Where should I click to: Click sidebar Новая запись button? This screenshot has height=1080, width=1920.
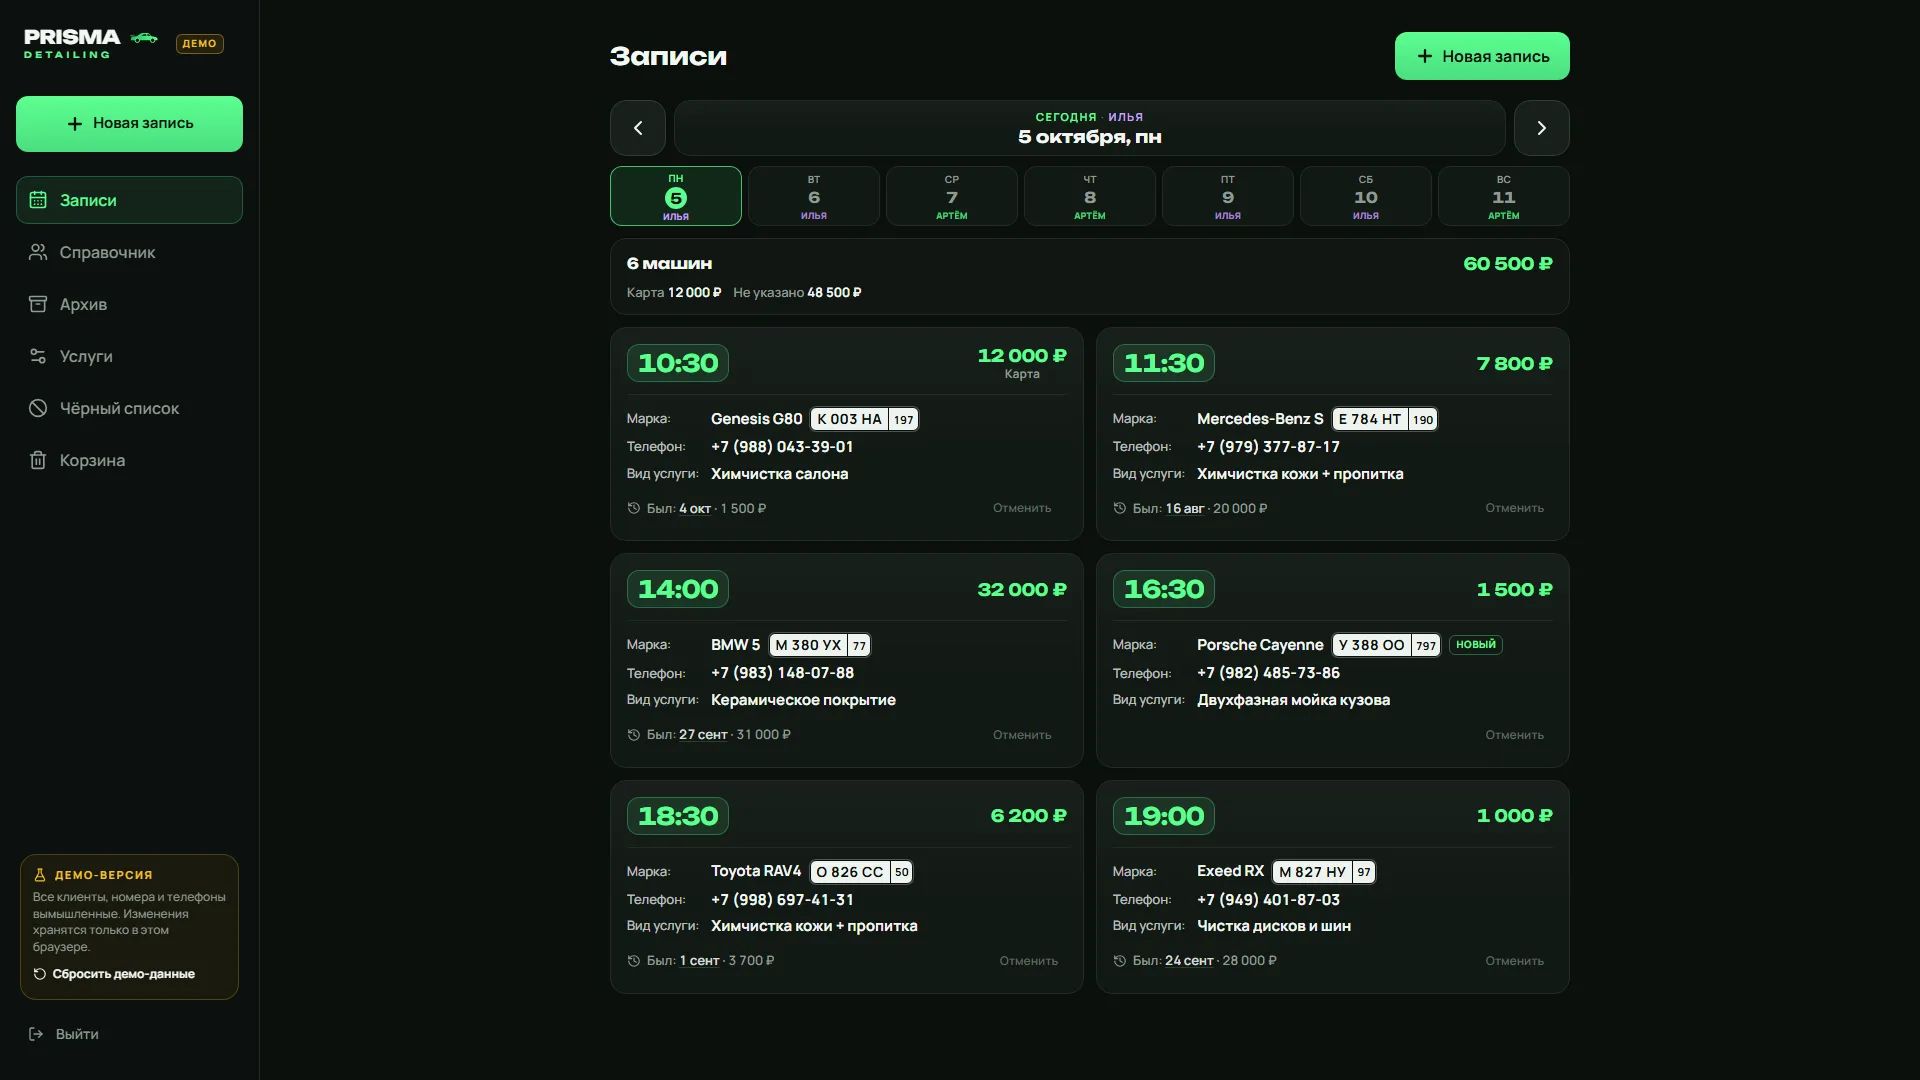129,124
